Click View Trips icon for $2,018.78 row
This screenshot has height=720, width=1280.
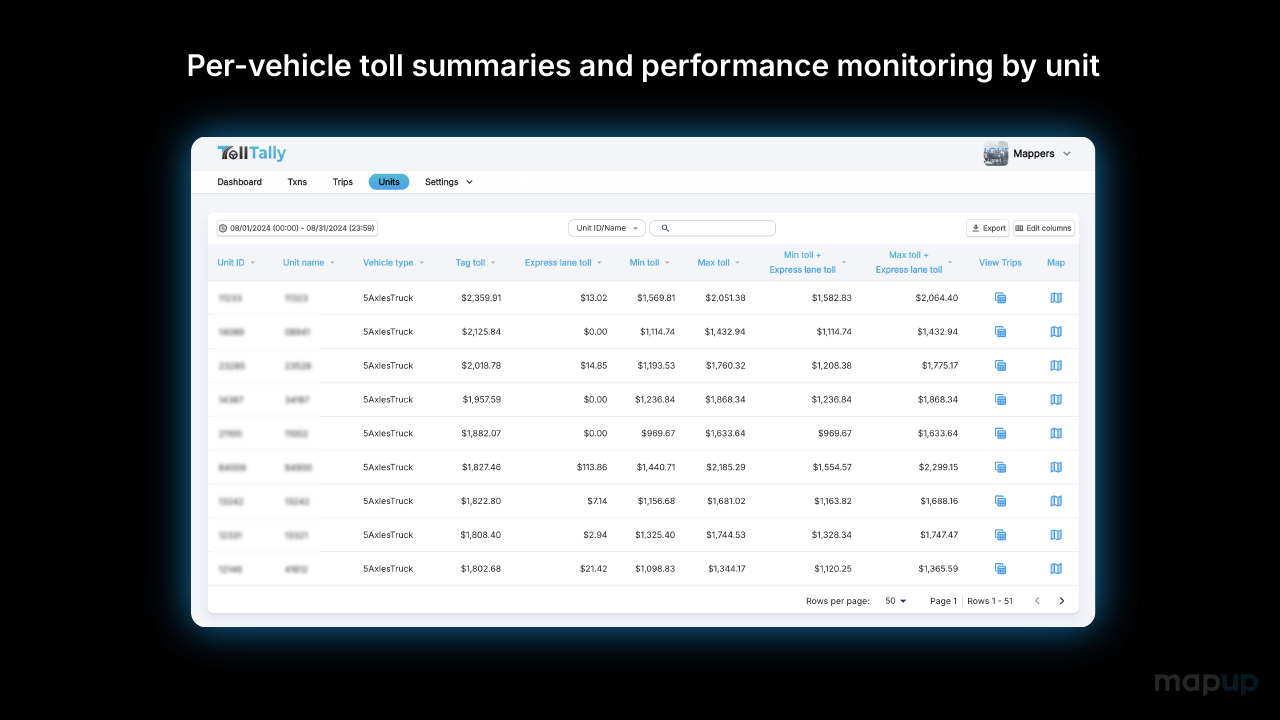click(x=1000, y=366)
